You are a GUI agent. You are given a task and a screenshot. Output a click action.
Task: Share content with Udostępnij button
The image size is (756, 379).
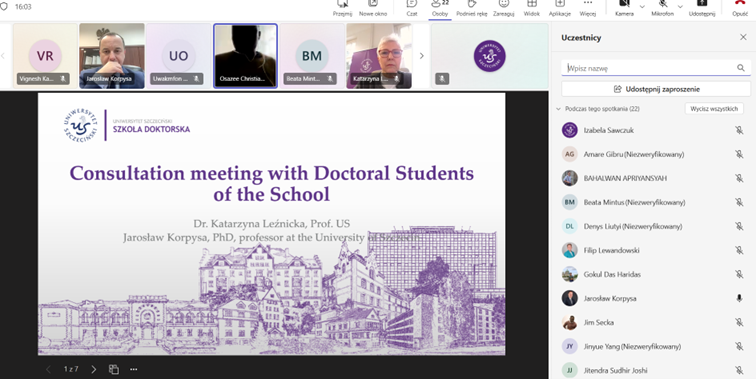(x=702, y=8)
